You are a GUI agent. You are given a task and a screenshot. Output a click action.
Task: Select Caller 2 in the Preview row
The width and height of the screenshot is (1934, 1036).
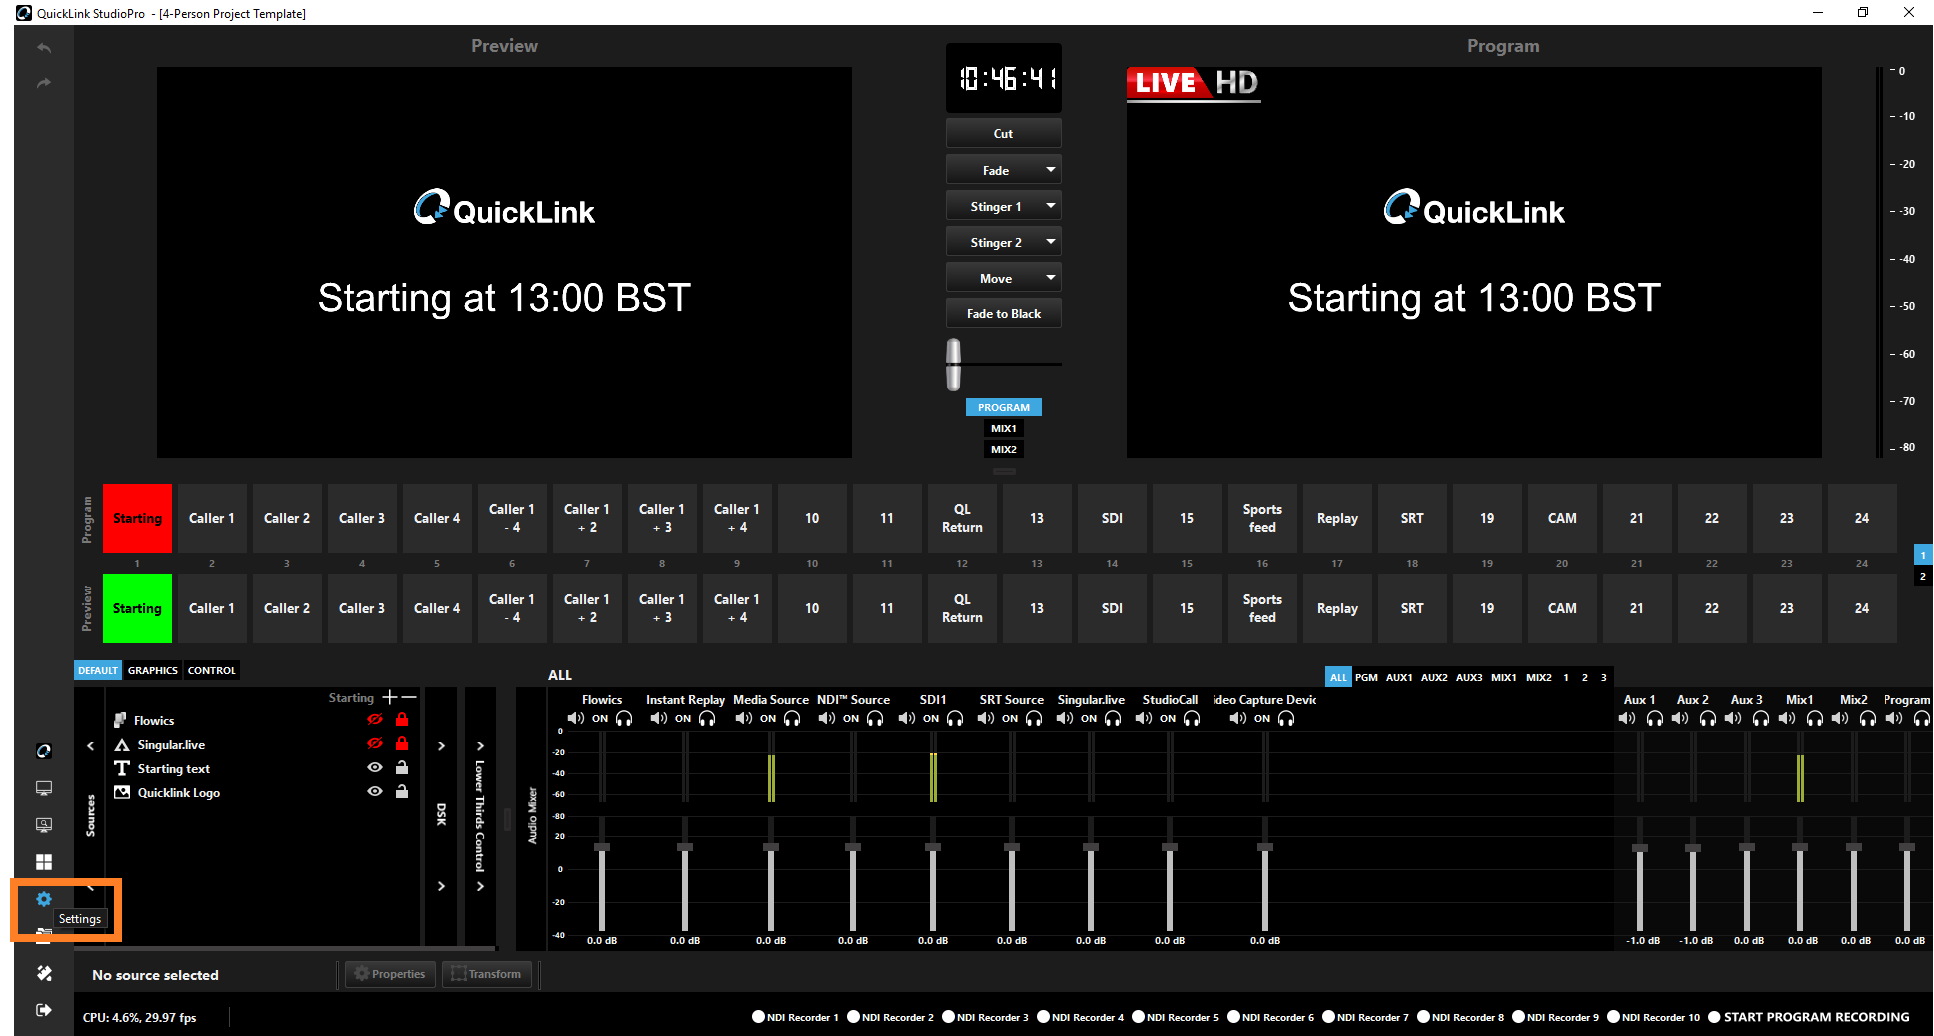287,608
